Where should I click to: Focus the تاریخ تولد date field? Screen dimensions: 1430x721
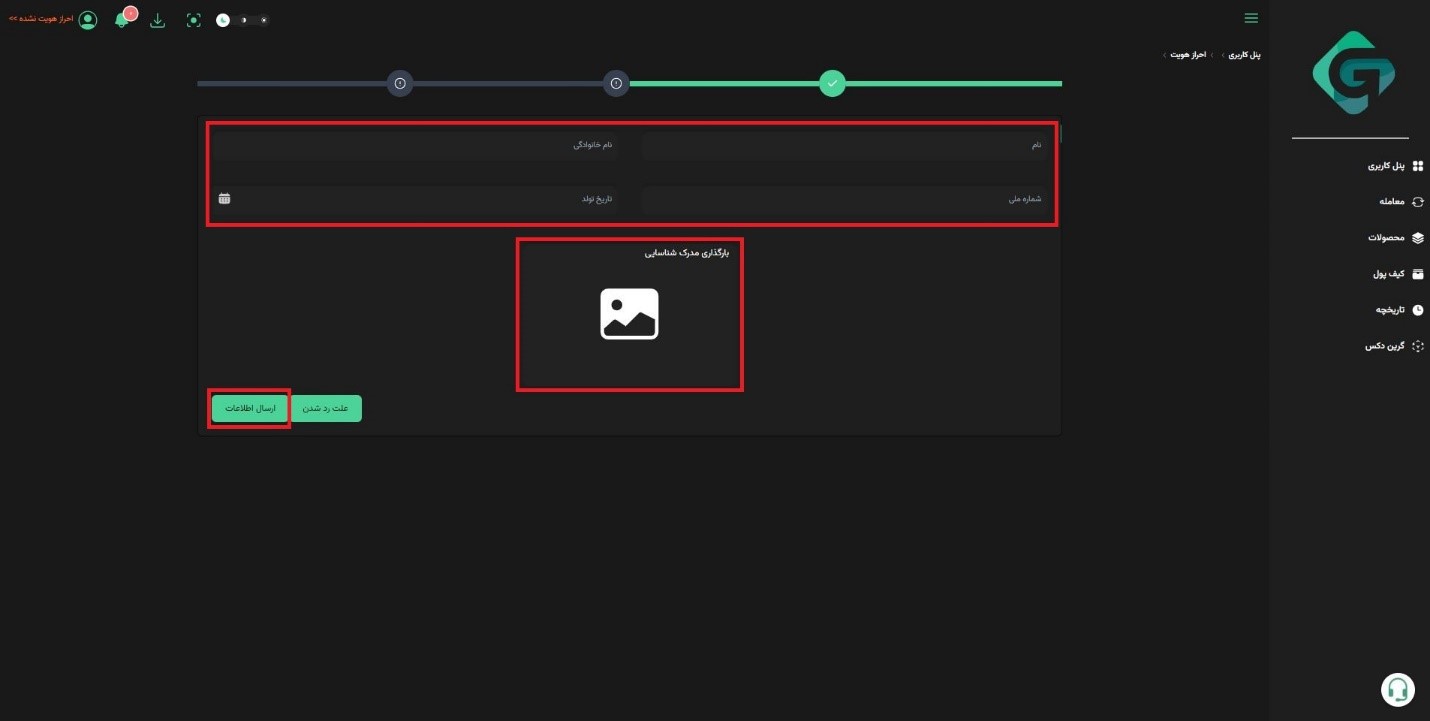click(415, 199)
